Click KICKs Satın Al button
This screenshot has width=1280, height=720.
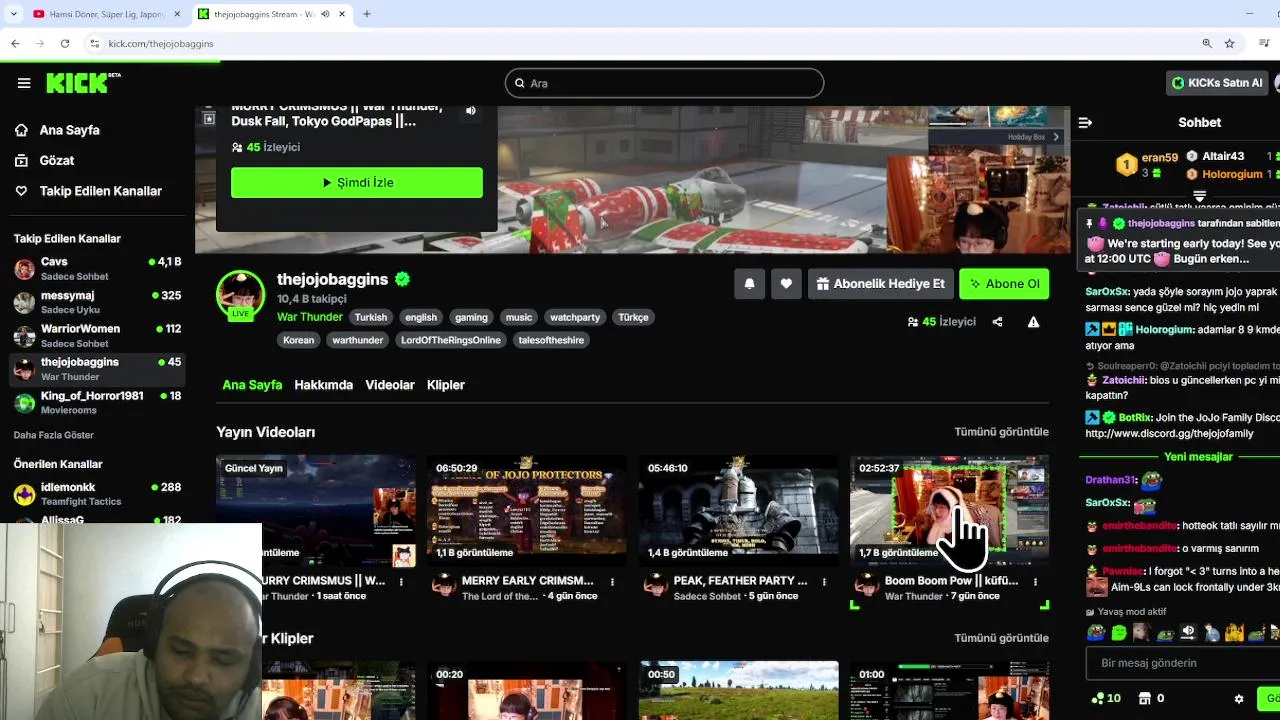click(x=1217, y=83)
